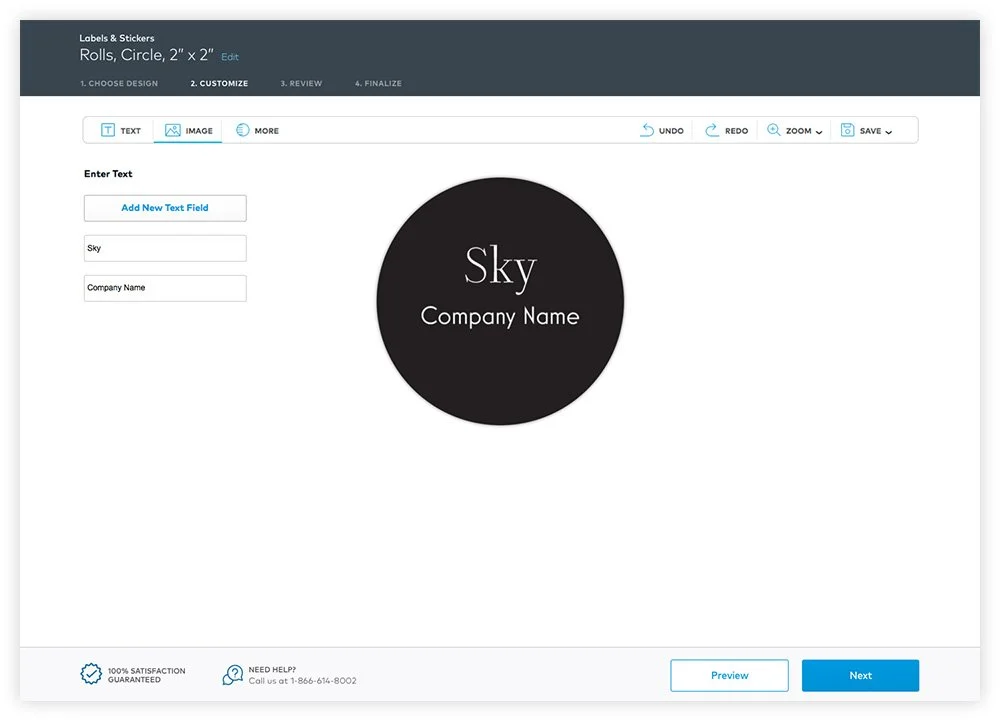Click the blue Next button
This screenshot has width=1000, height=723.
860,675
